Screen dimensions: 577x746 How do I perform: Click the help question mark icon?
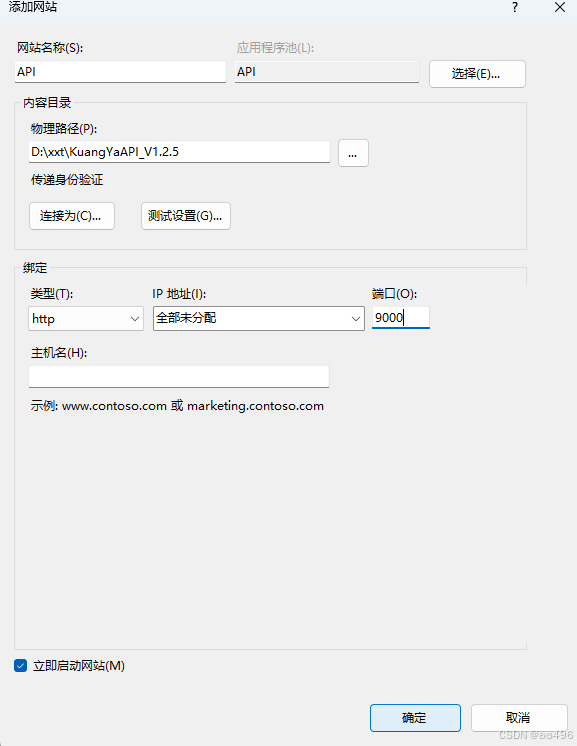click(515, 7)
